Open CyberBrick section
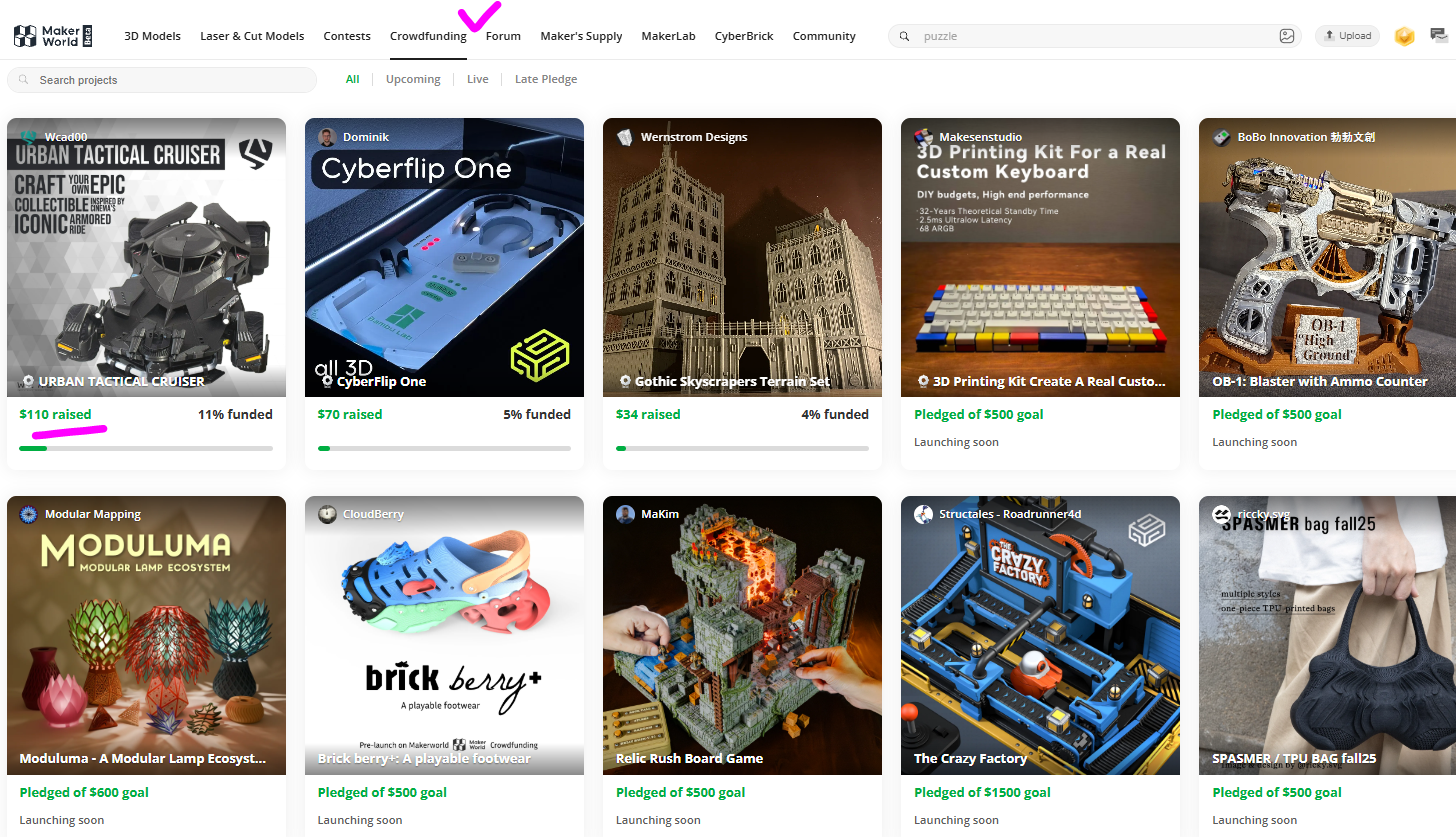Image resolution: width=1456 pixels, height=837 pixels. [x=744, y=36]
